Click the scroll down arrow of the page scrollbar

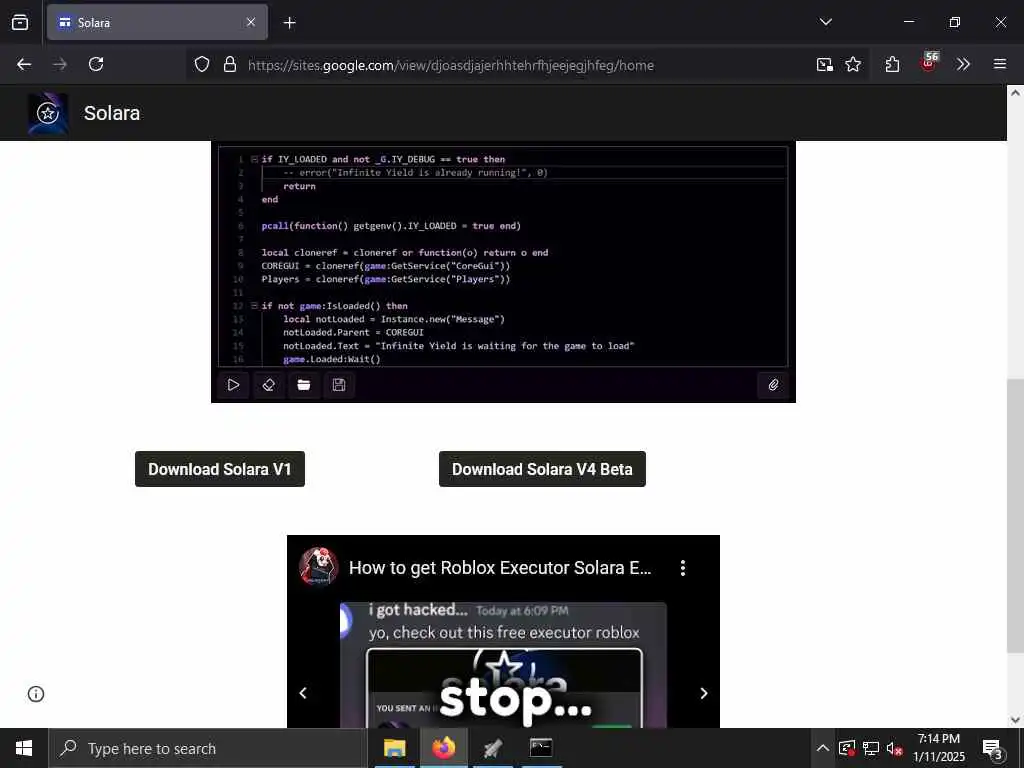pos(1015,720)
